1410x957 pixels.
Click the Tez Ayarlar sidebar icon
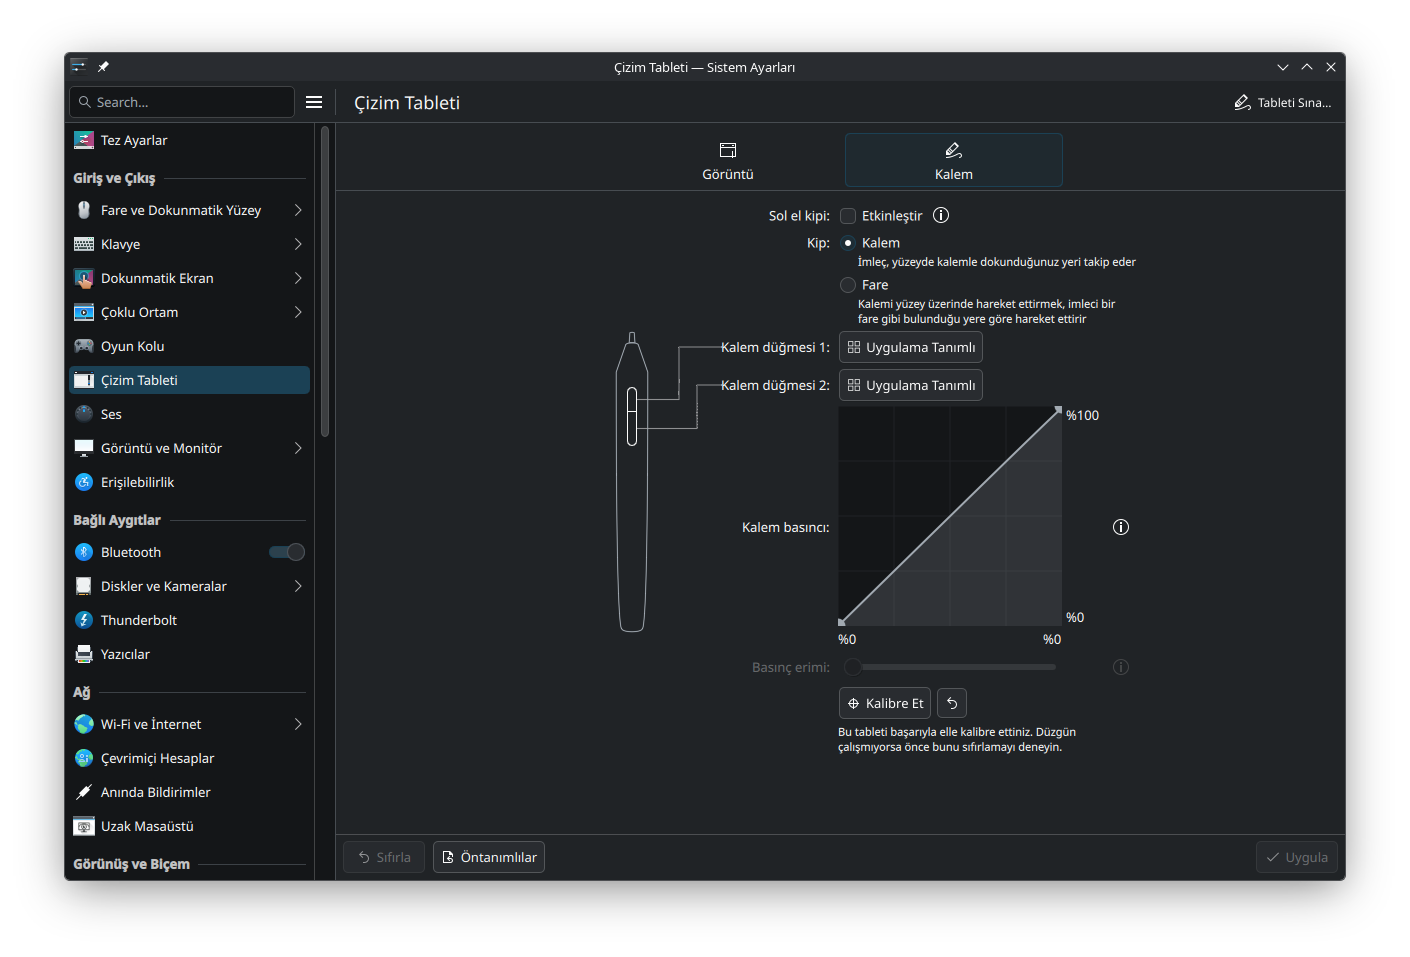click(84, 140)
